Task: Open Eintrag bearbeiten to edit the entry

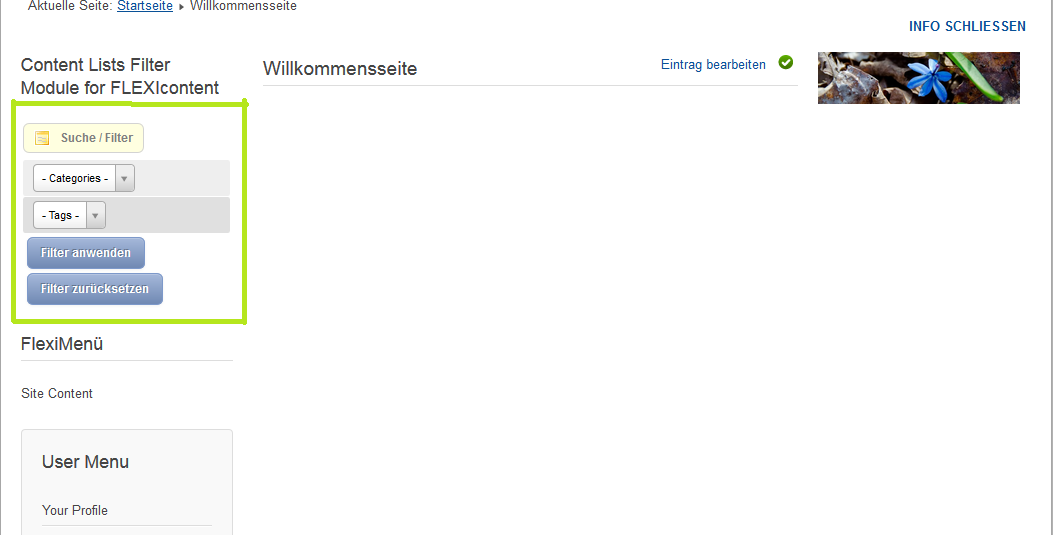Action: click(713, 64)
